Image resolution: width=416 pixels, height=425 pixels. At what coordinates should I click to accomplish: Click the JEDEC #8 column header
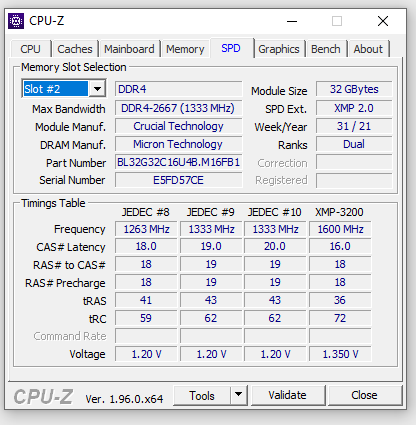[x=146, y=212]
